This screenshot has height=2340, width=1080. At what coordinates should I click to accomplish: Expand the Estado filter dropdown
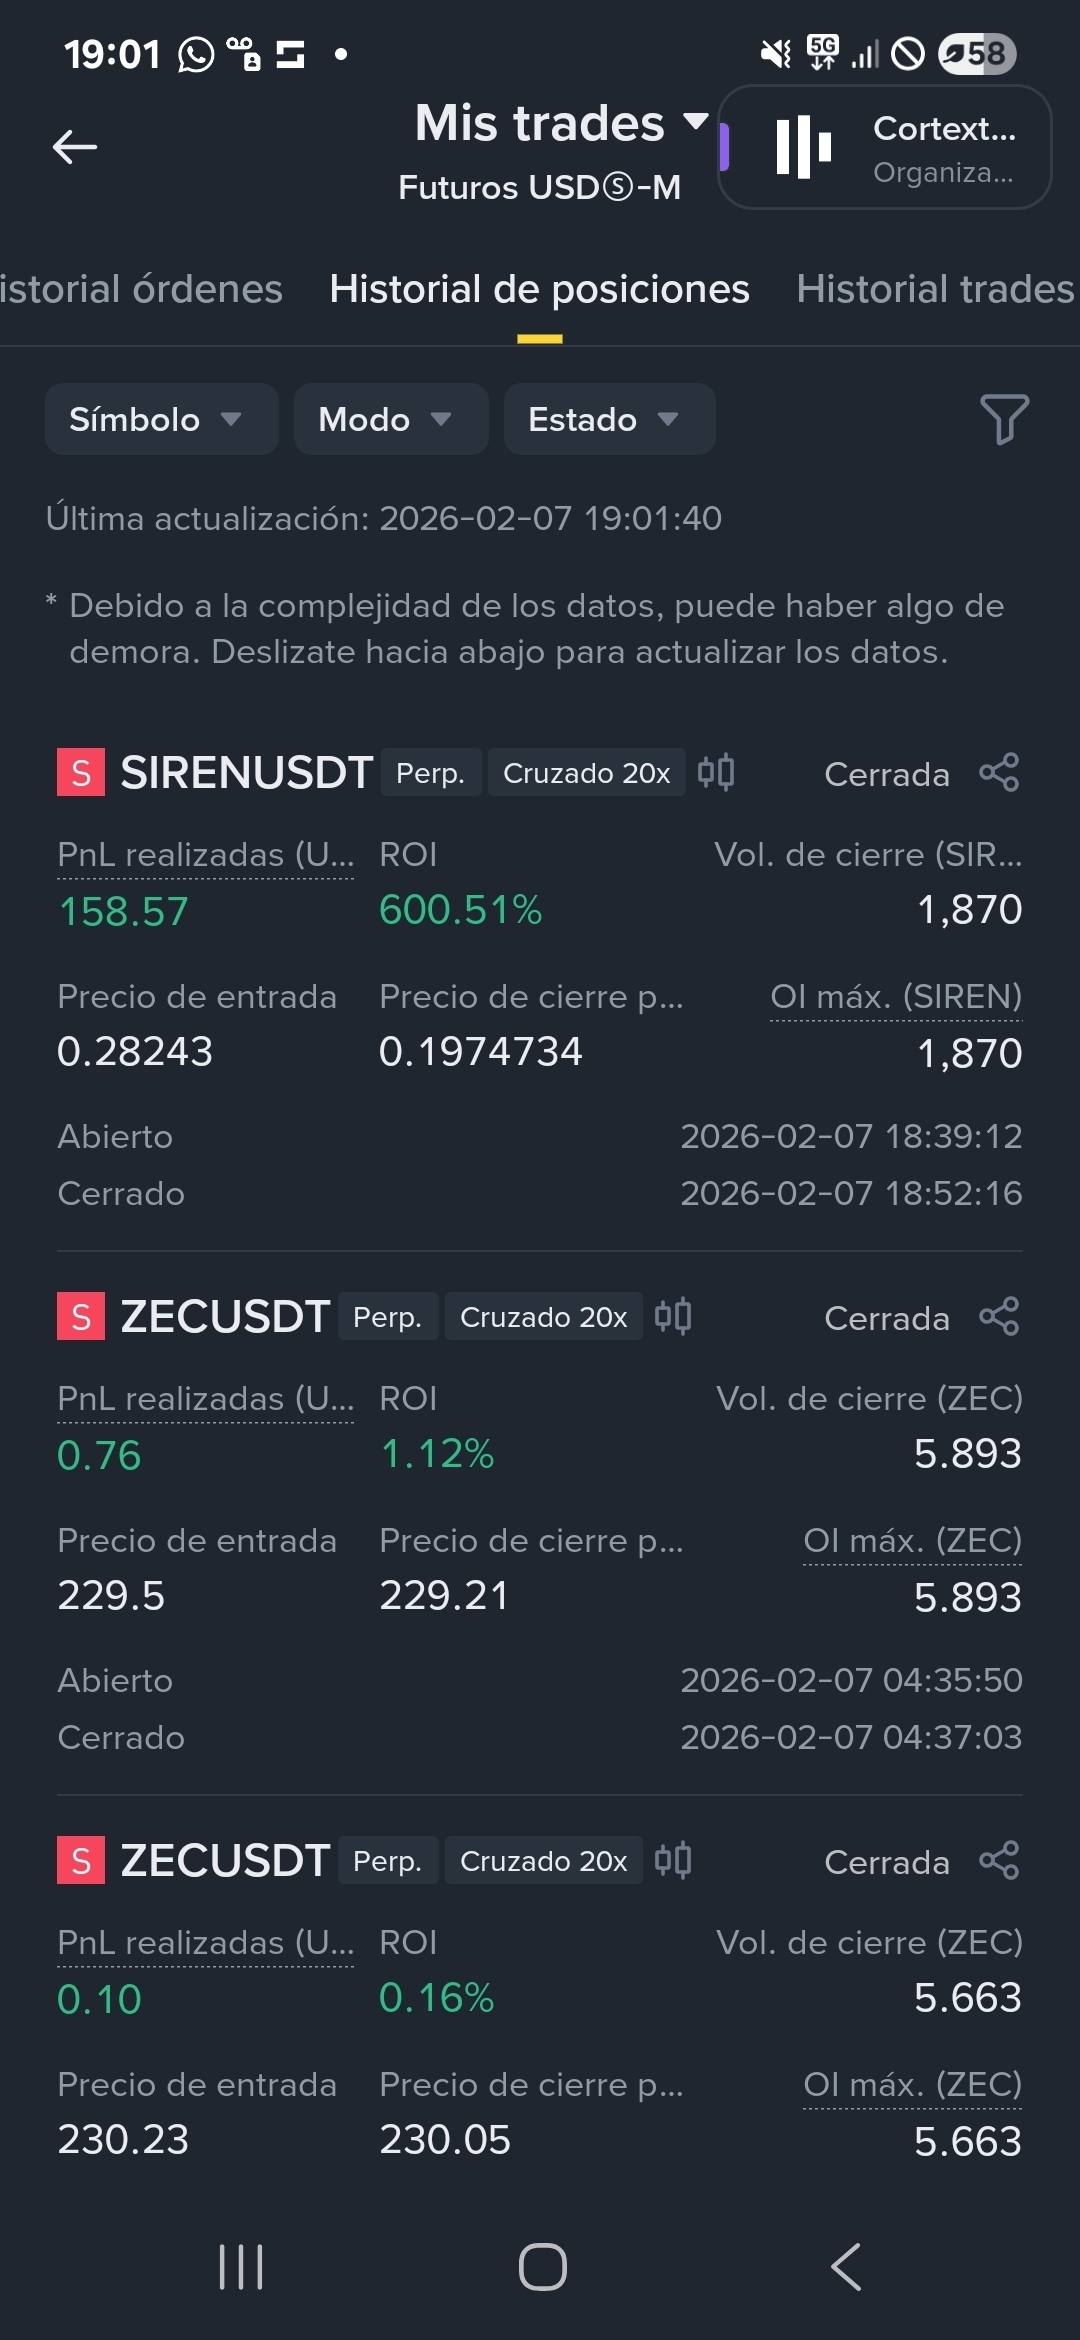(x=609, y=419)
